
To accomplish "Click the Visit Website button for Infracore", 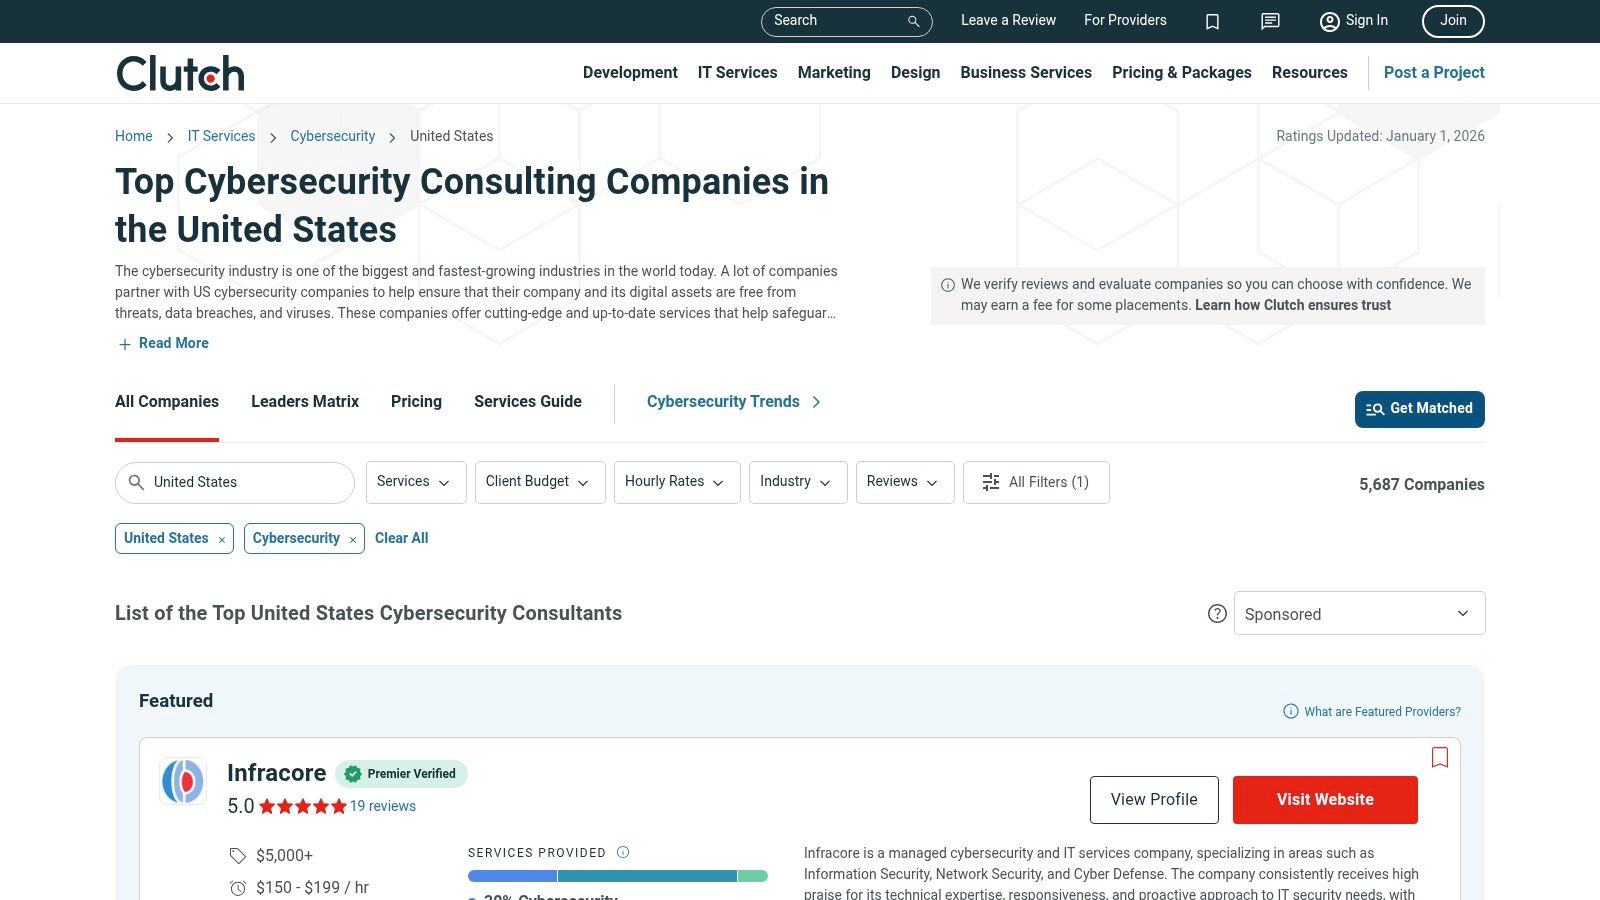I will click(1325, 799).
